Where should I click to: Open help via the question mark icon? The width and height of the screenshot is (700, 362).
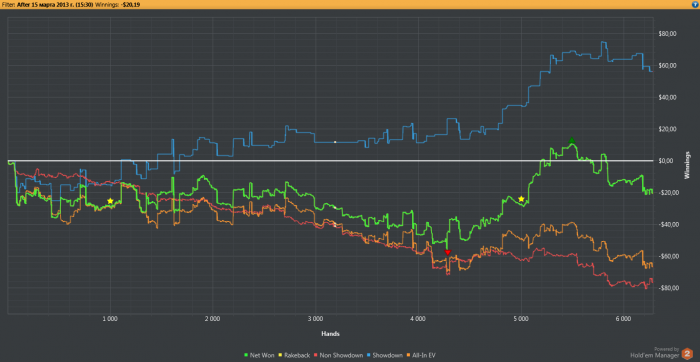695,4
